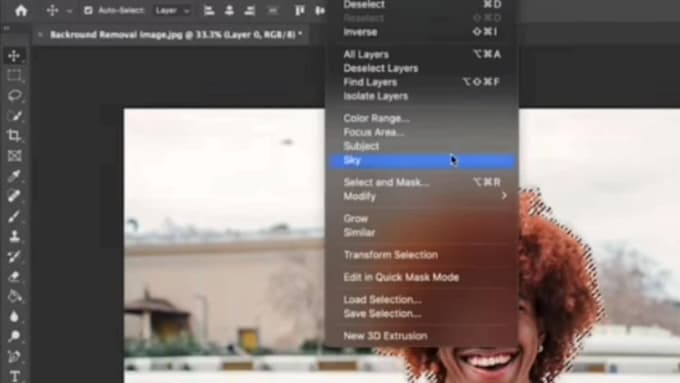Toggle the Auto-Select checkbox

tap(88, 10)
